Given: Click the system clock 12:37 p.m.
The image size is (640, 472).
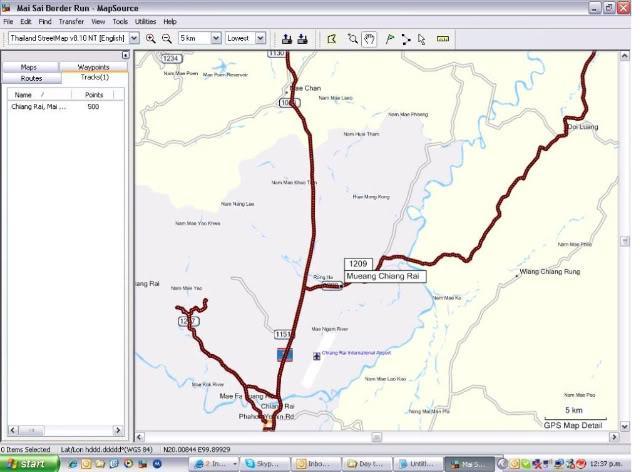Looking at the screenshot, I should tap(606, 464).
